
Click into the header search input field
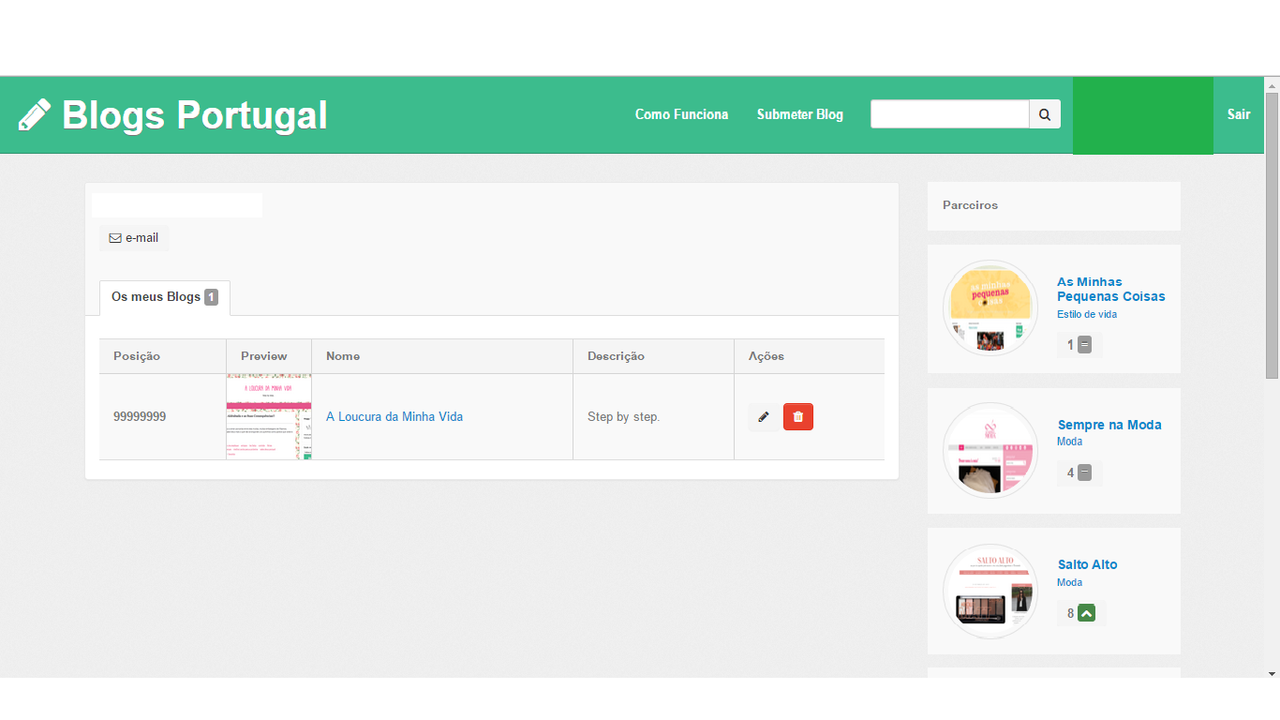pyautogui.click(x=949, y=115)
